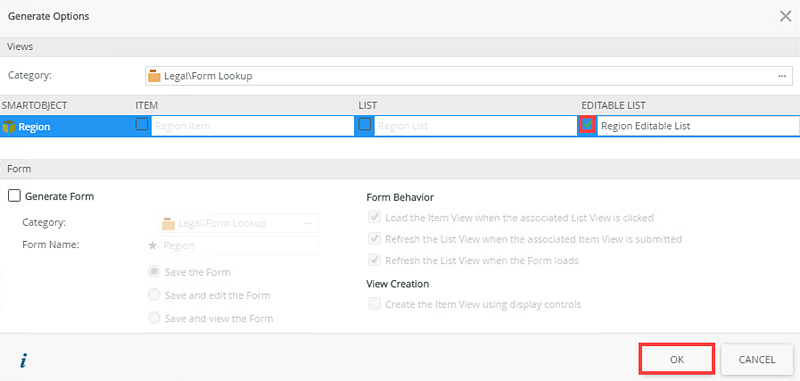Click the blue info icon
Screen dimensions: 800x381
(23, 361)
